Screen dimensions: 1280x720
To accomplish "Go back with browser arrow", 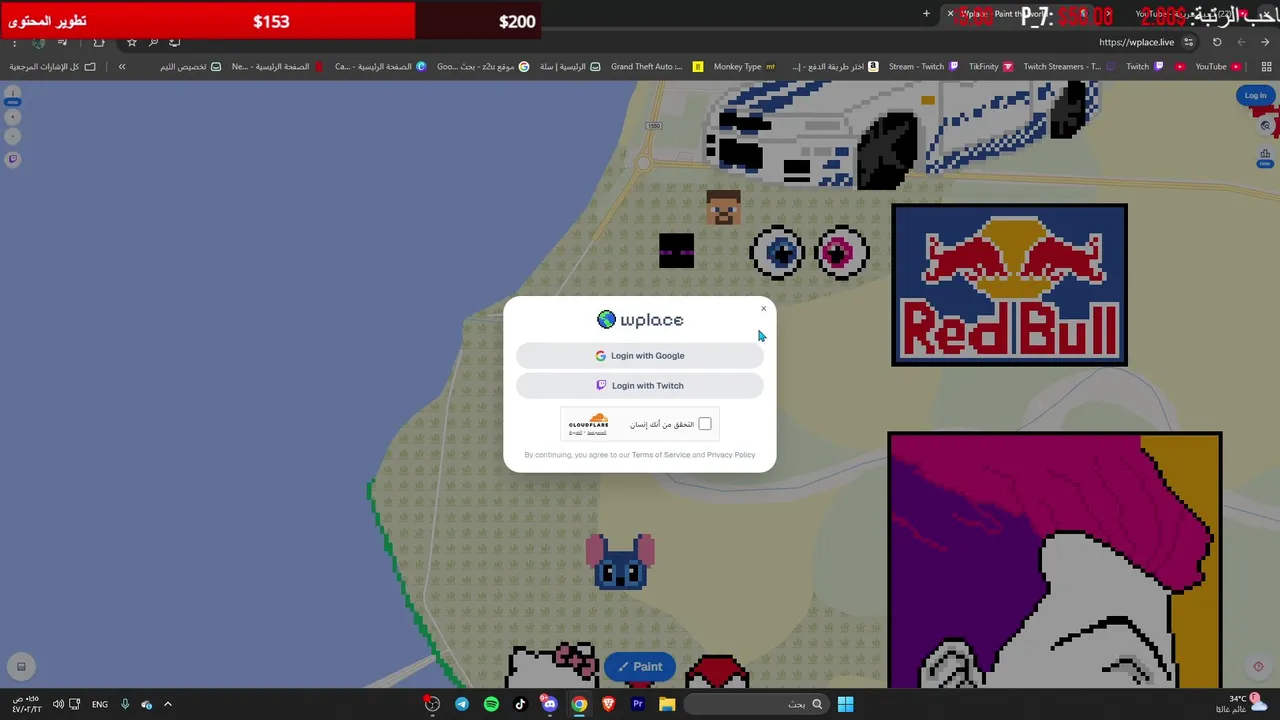I will 1265,42.
